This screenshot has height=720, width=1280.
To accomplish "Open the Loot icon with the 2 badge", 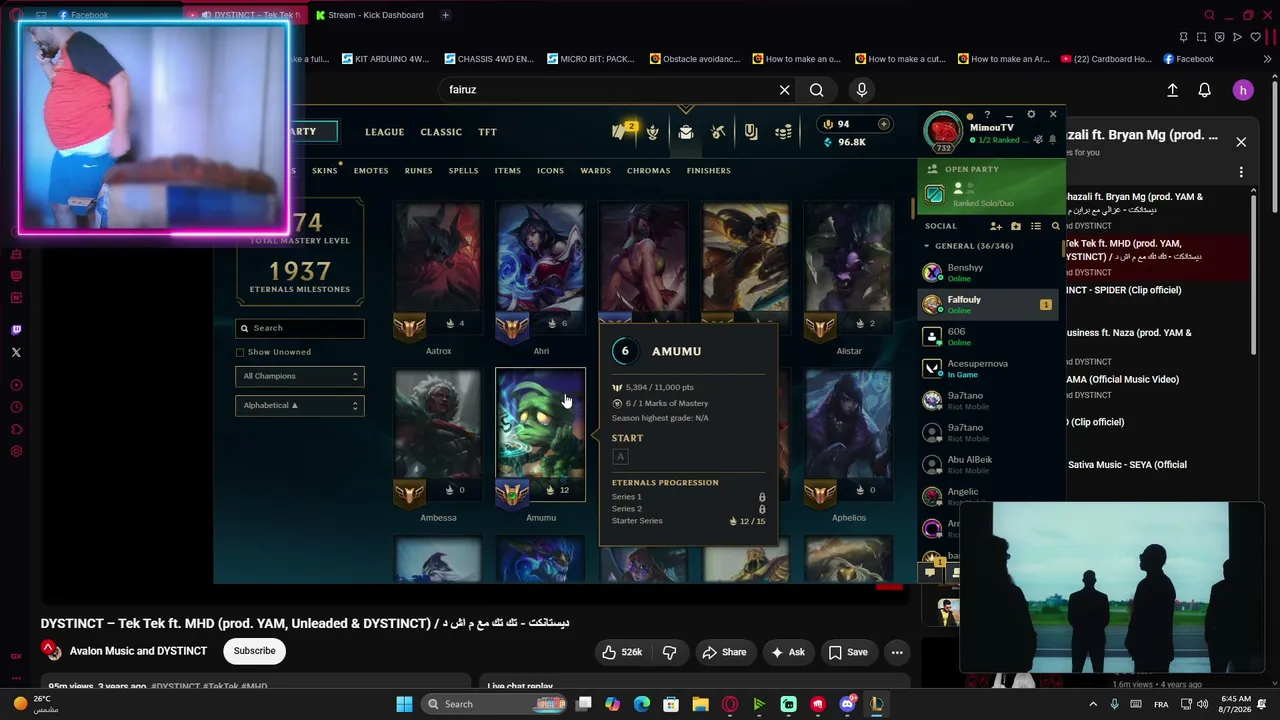I will 624,131.
